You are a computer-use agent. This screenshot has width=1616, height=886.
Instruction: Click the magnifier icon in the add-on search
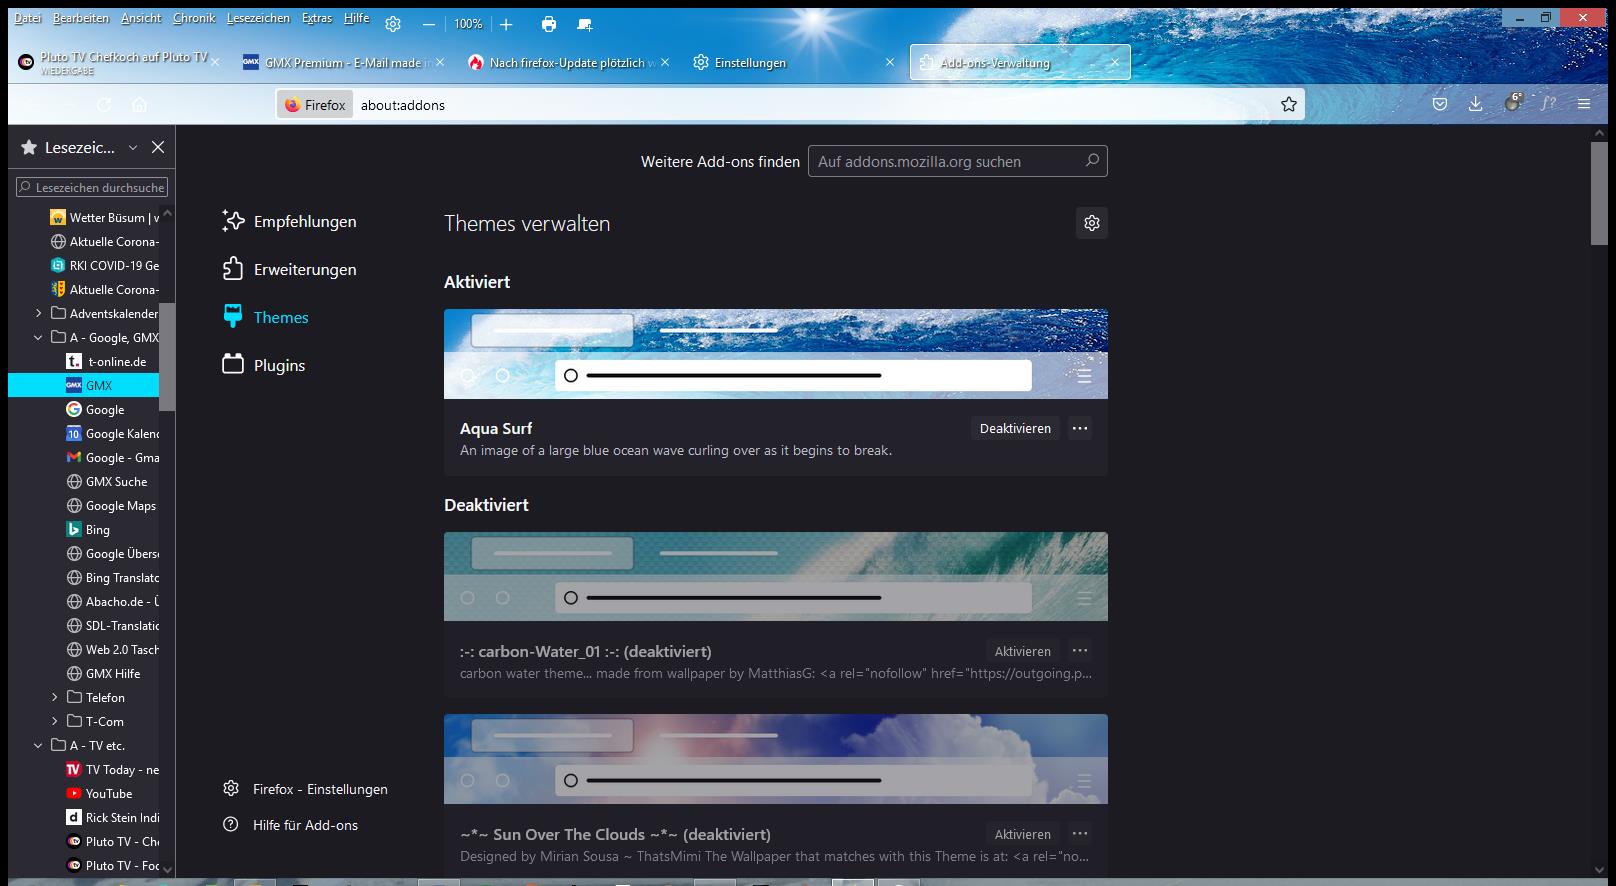(1092, 160)
